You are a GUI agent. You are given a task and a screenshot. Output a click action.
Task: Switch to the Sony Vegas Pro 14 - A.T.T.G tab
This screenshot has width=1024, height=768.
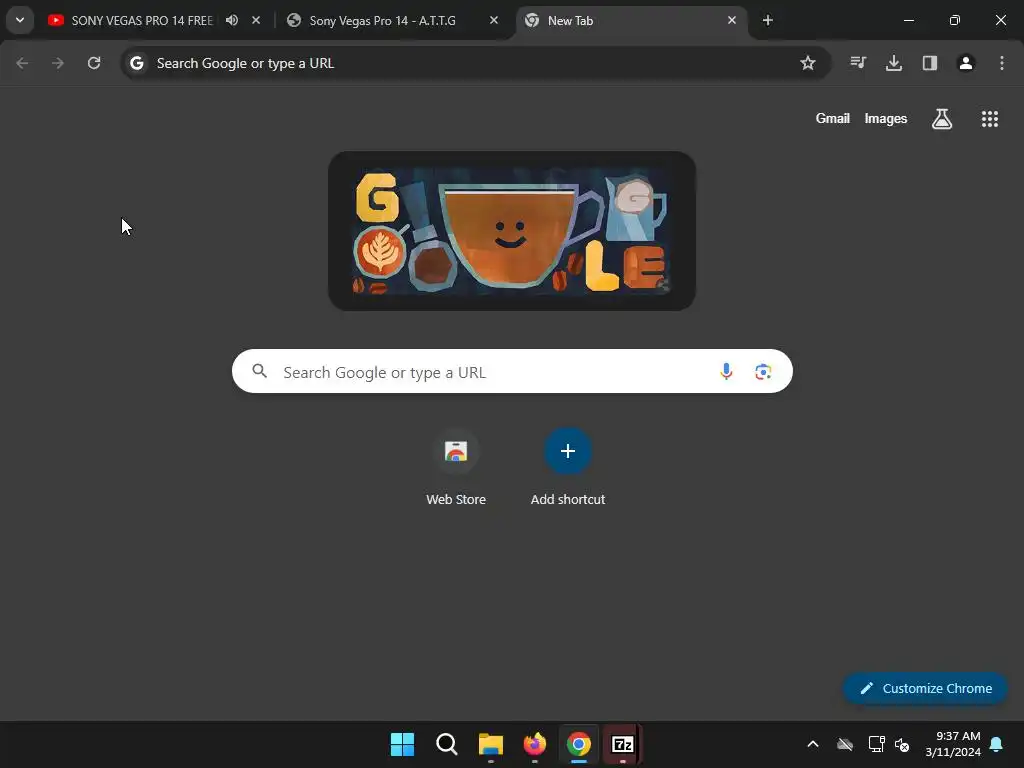[x=382, y=20]
